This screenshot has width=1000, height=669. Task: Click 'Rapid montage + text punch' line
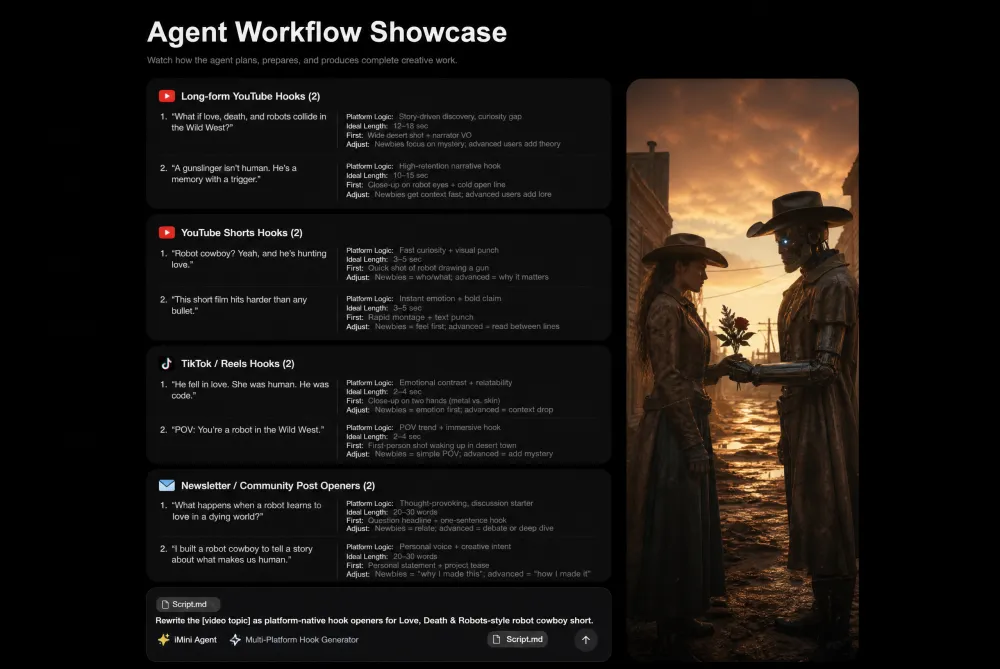pyautogui.click(x=420, y=317)
